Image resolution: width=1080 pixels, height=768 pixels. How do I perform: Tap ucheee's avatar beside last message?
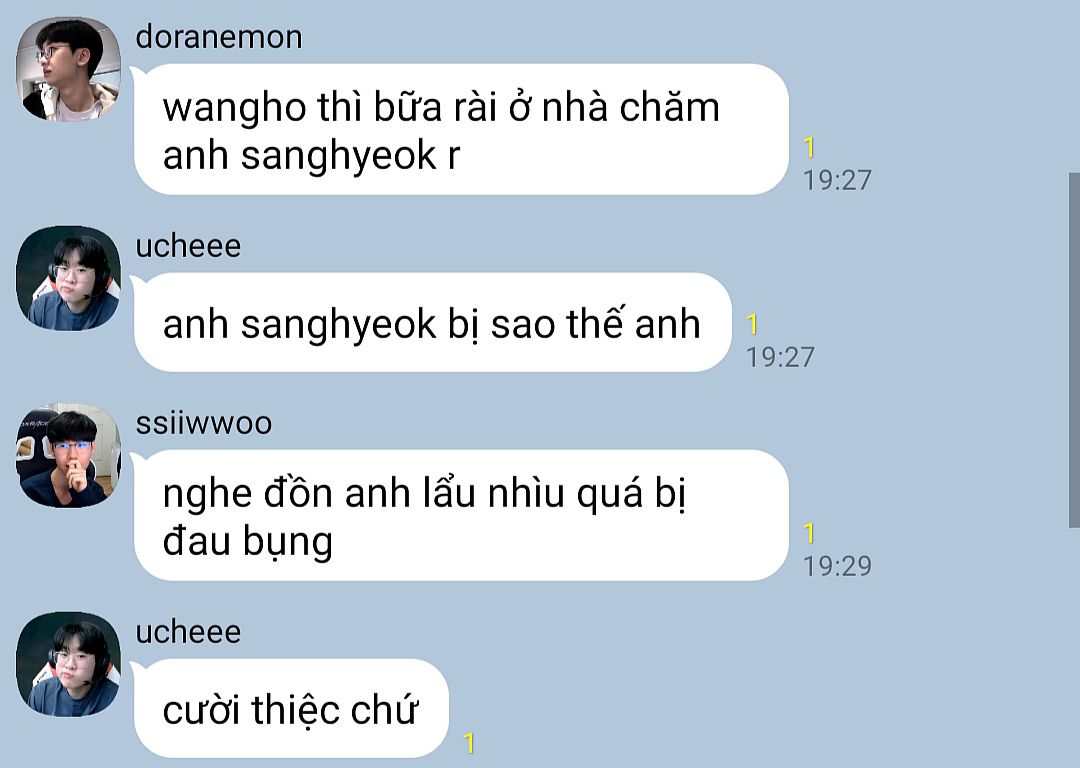(x=68, y=664)
